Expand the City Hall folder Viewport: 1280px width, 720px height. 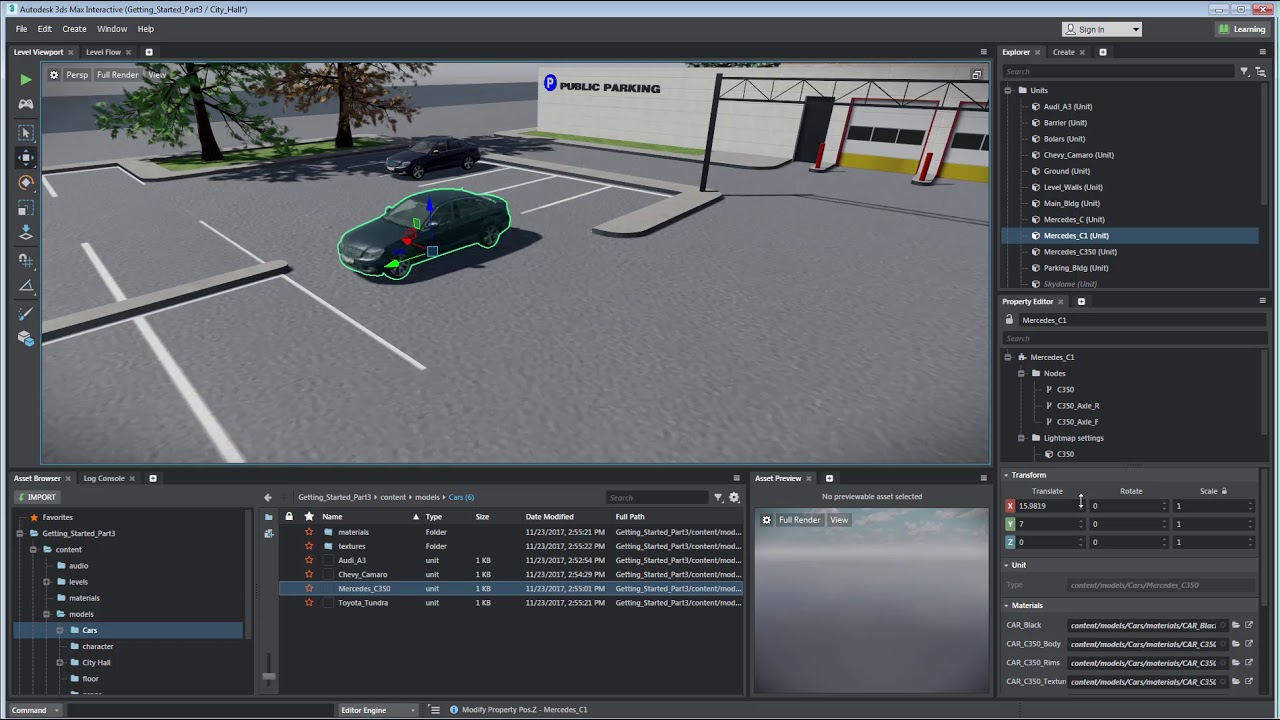point(60,662)
